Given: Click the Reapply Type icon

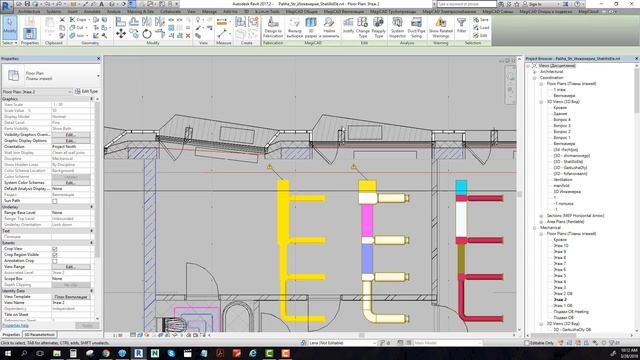Looking at the screenshot, I should click(x=378, y=27).
